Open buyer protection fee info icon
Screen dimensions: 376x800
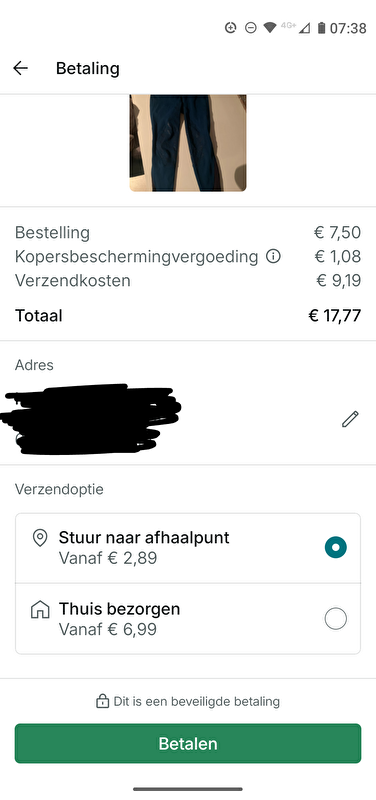tap(273, 257)
